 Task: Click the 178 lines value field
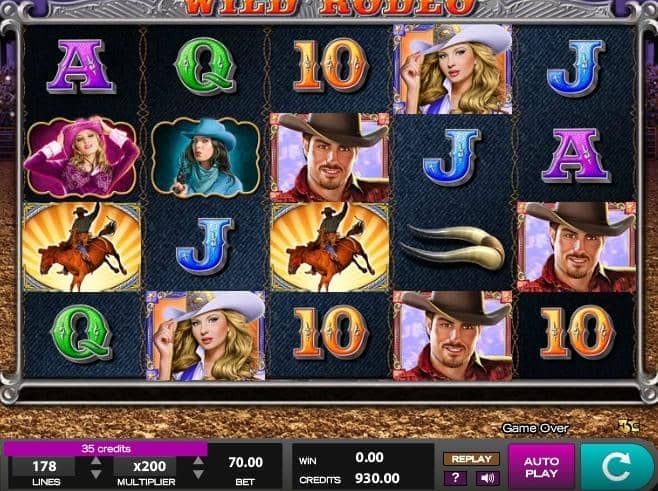[44, 466]
